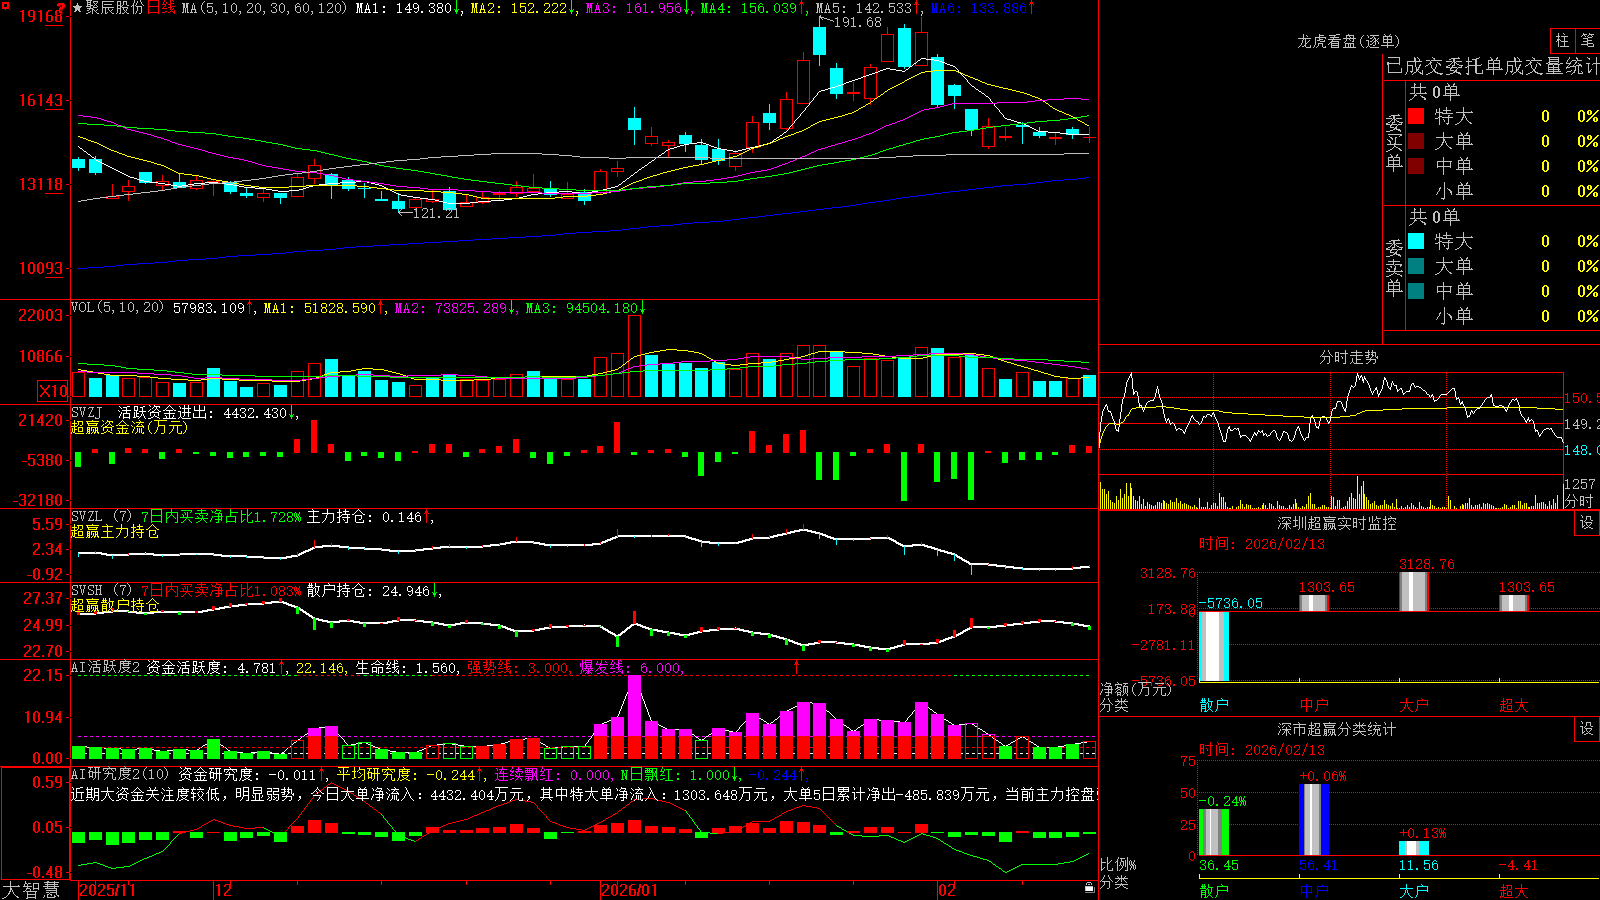The height and width of the screenshot is (900, 1600).
Task: Click the SVSH (7) indicator label
Action: click(102, 591)
